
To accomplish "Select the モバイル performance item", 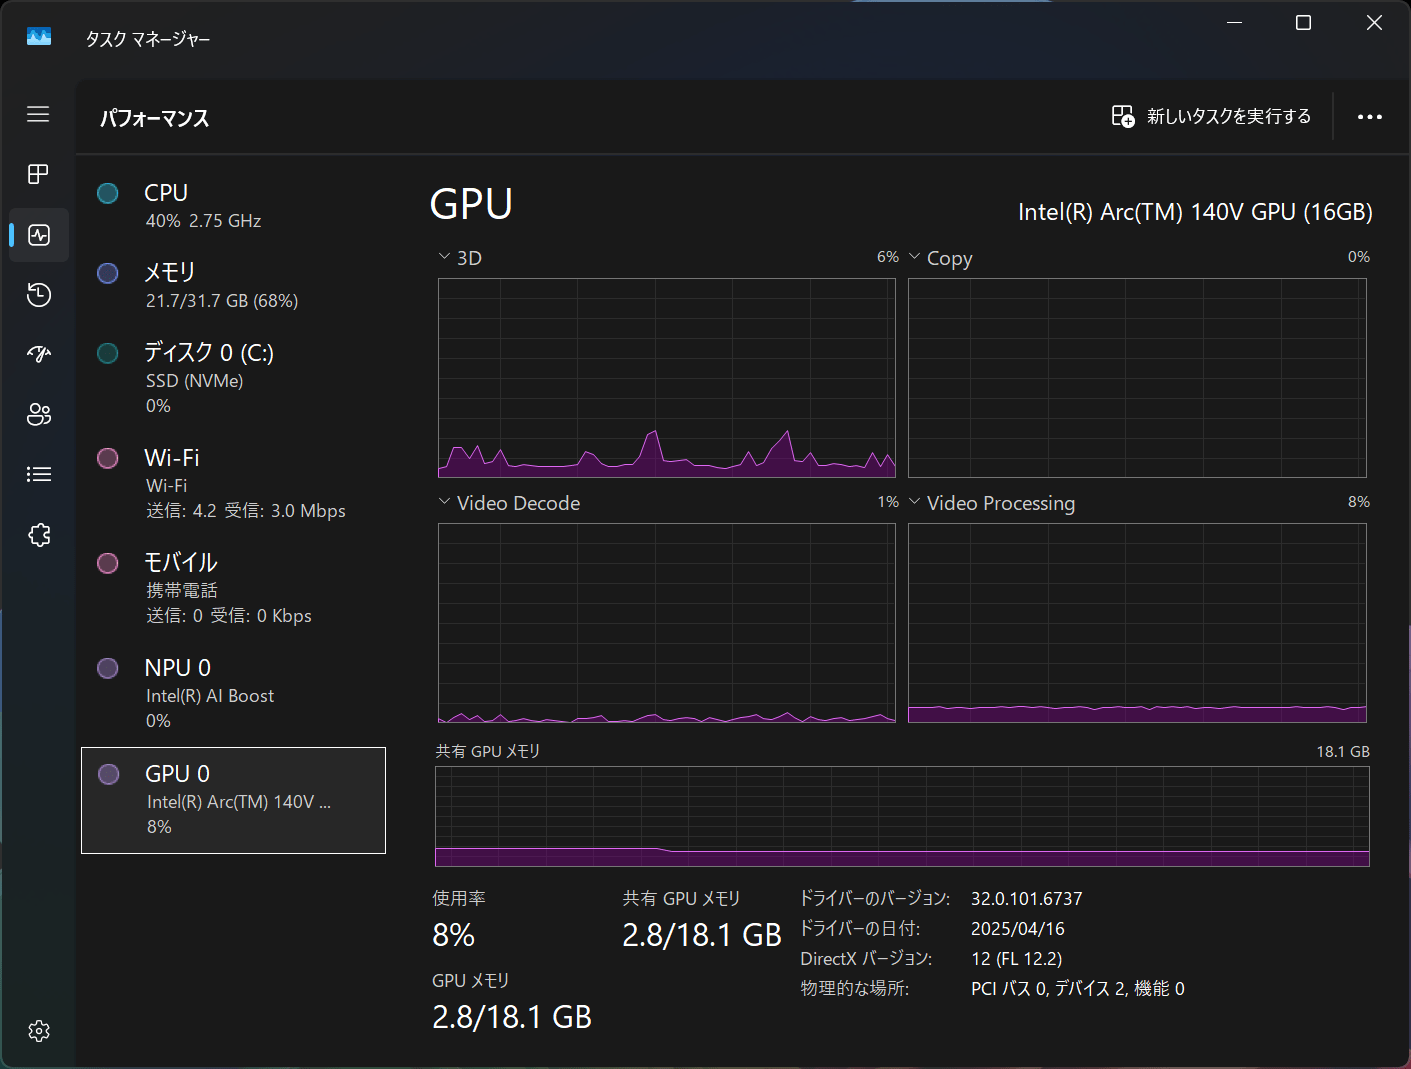I will pyautogui.click(x=233, y=589).
